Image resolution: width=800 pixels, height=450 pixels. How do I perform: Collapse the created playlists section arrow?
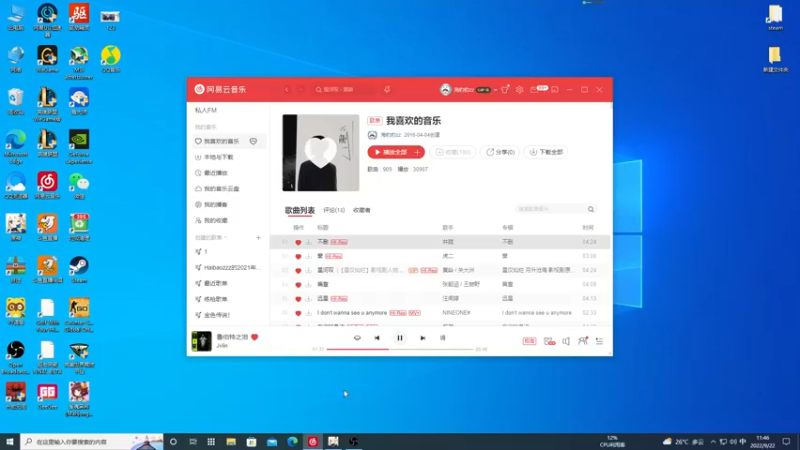[226, 238]
